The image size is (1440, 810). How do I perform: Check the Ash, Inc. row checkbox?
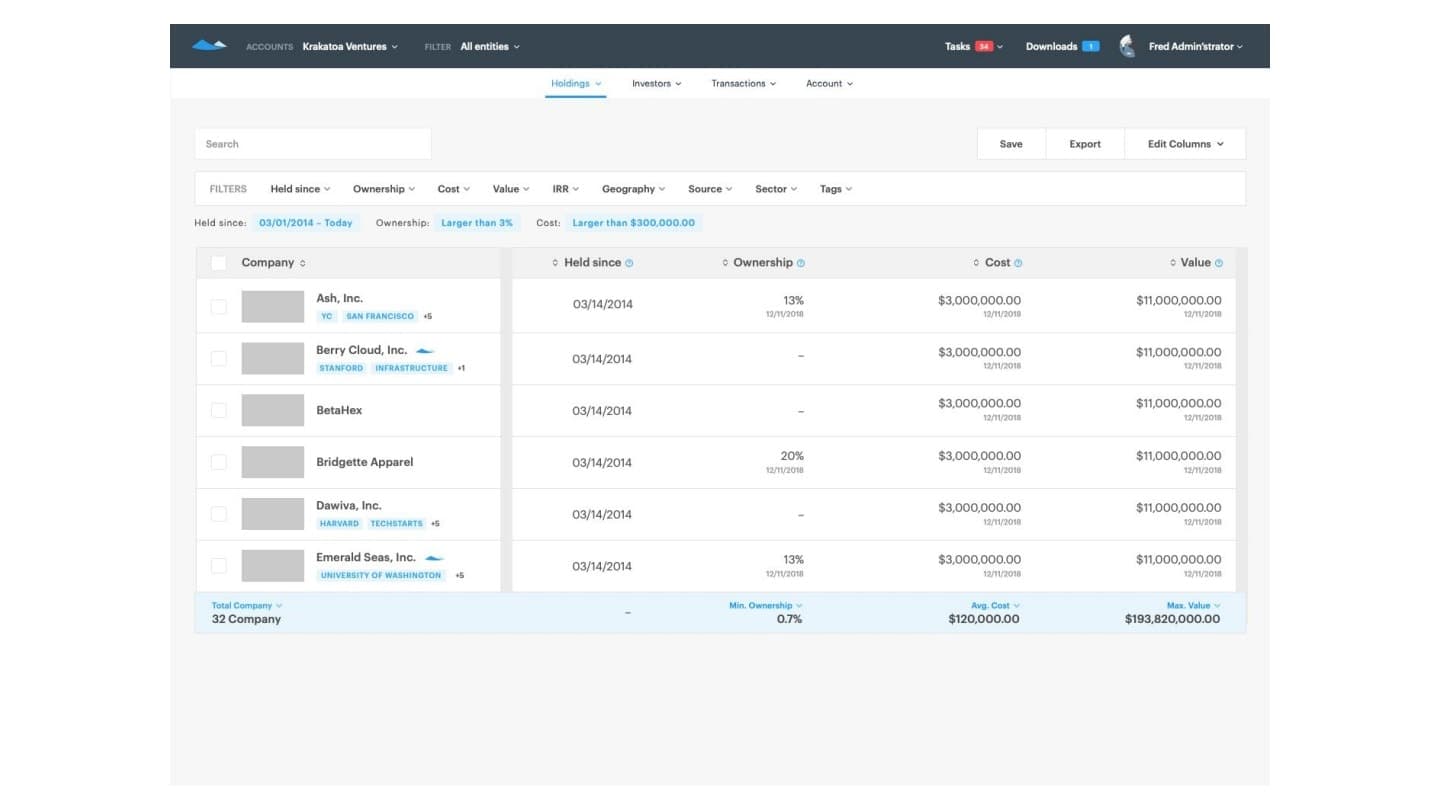218,306
